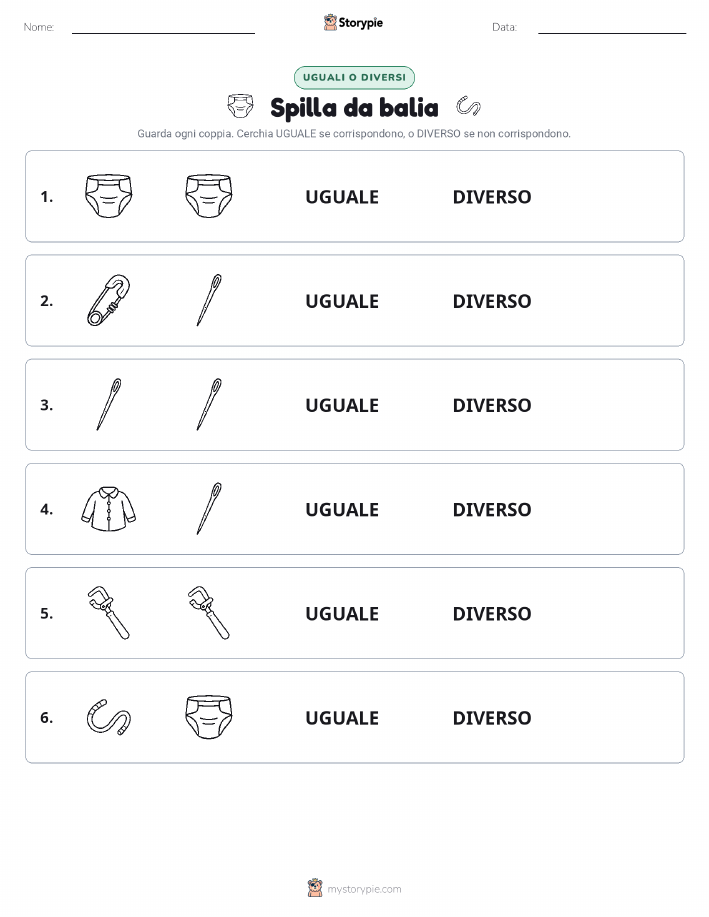Image resolution: width=709 pixels, height=917 pixels.
Task: Click the diaper icon beside the title
Action: pyautogui.click(x=240, y=106)
